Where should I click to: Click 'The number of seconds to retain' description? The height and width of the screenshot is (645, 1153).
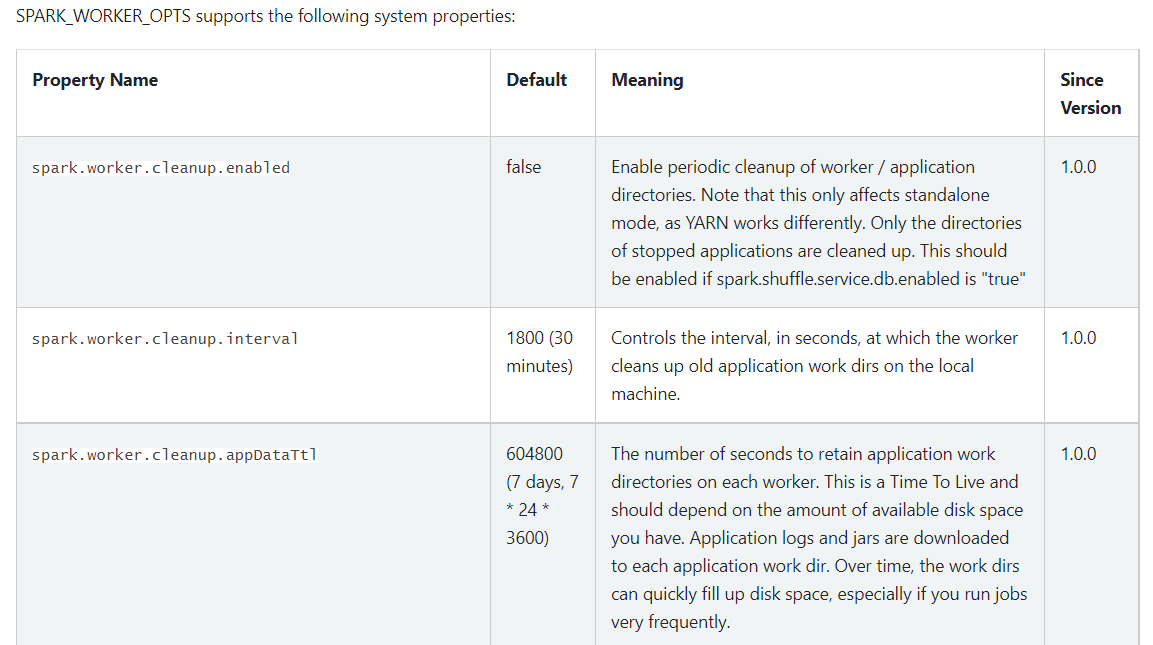(x=819, y=538)
